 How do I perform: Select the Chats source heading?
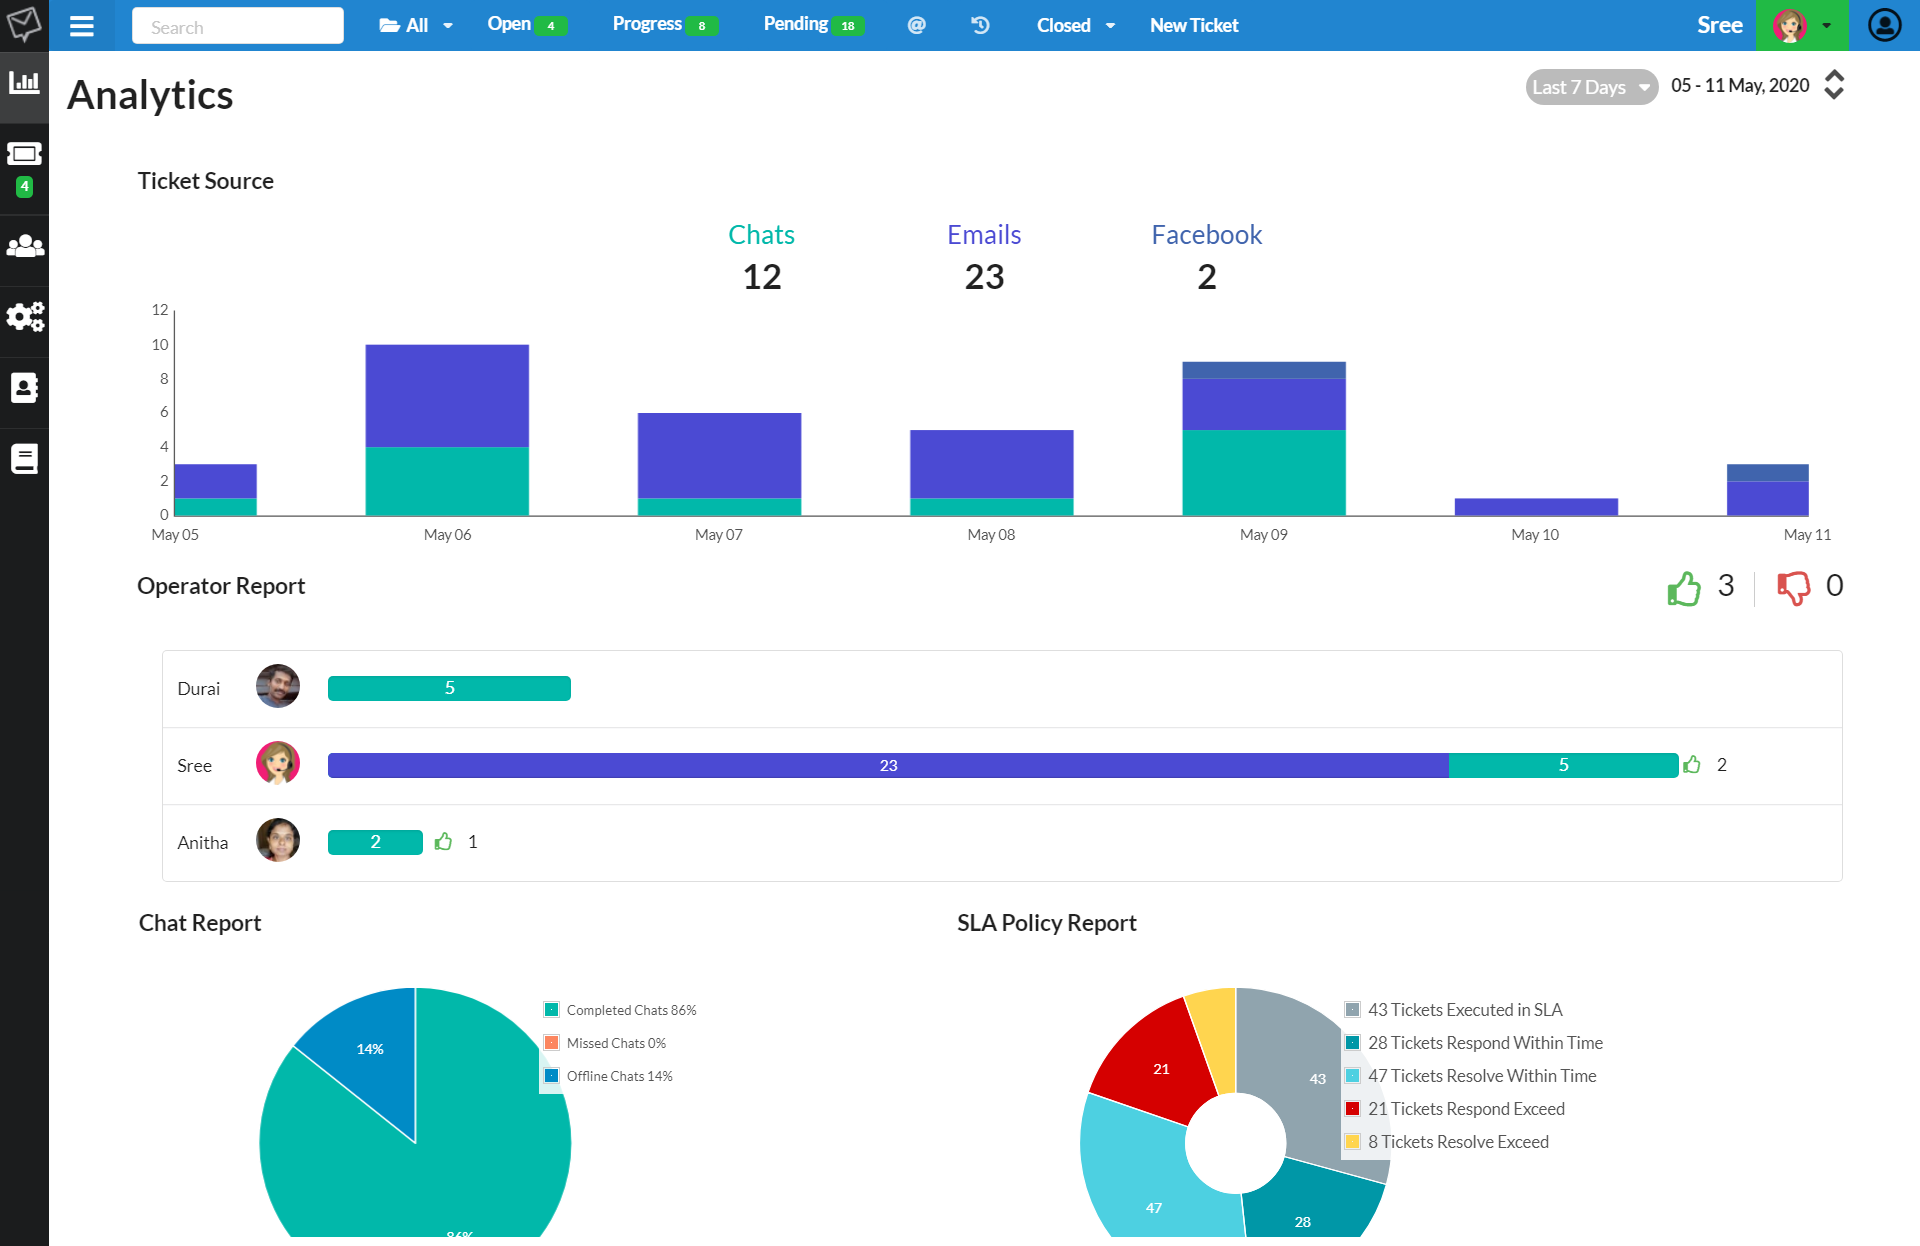pyautogui.click(x=761, y=235)
